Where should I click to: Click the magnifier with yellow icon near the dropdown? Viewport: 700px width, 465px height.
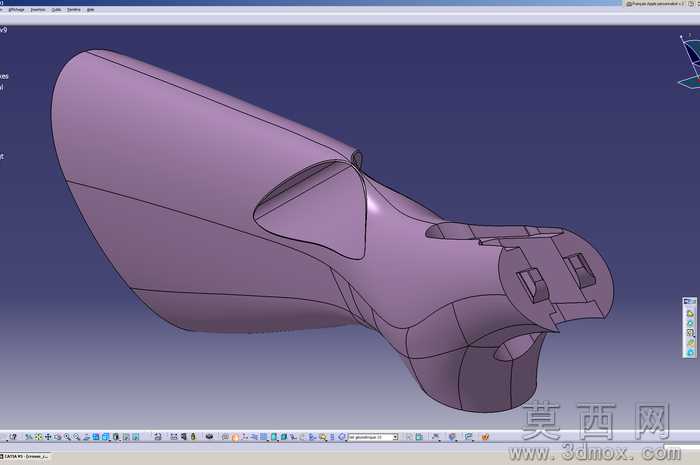click(x=323, y=437)
